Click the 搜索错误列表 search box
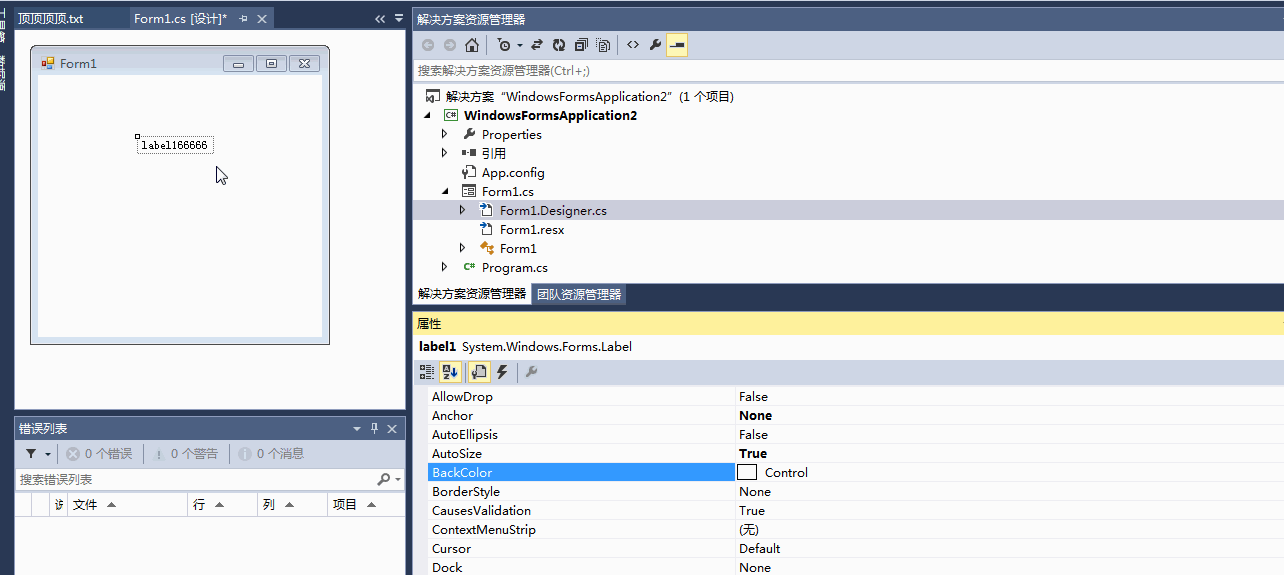Screen dimensions: 1284x575 coord(195,480)
